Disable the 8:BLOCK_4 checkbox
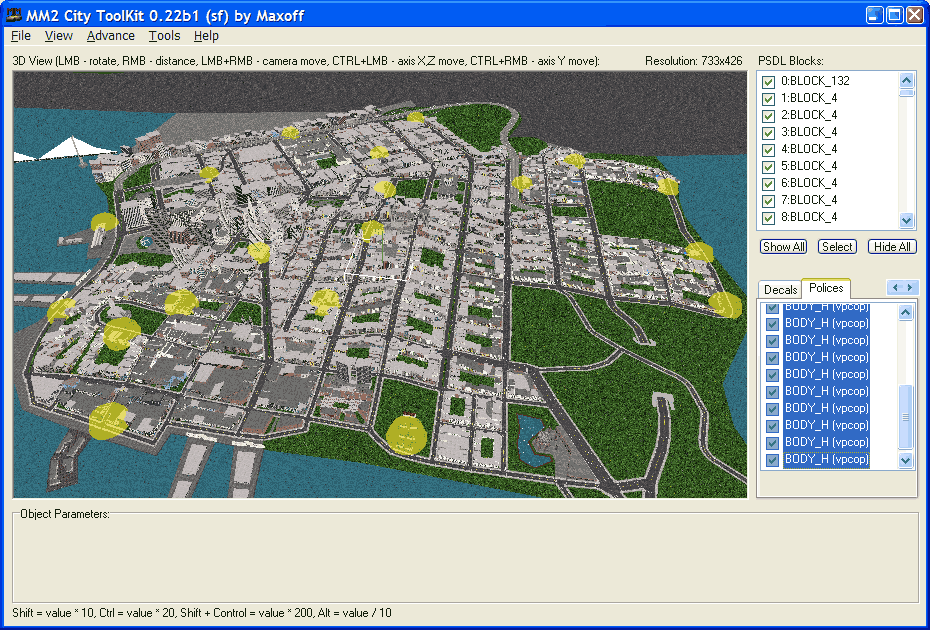This screenshot has width=930, height=630. (x=769, y=217)
